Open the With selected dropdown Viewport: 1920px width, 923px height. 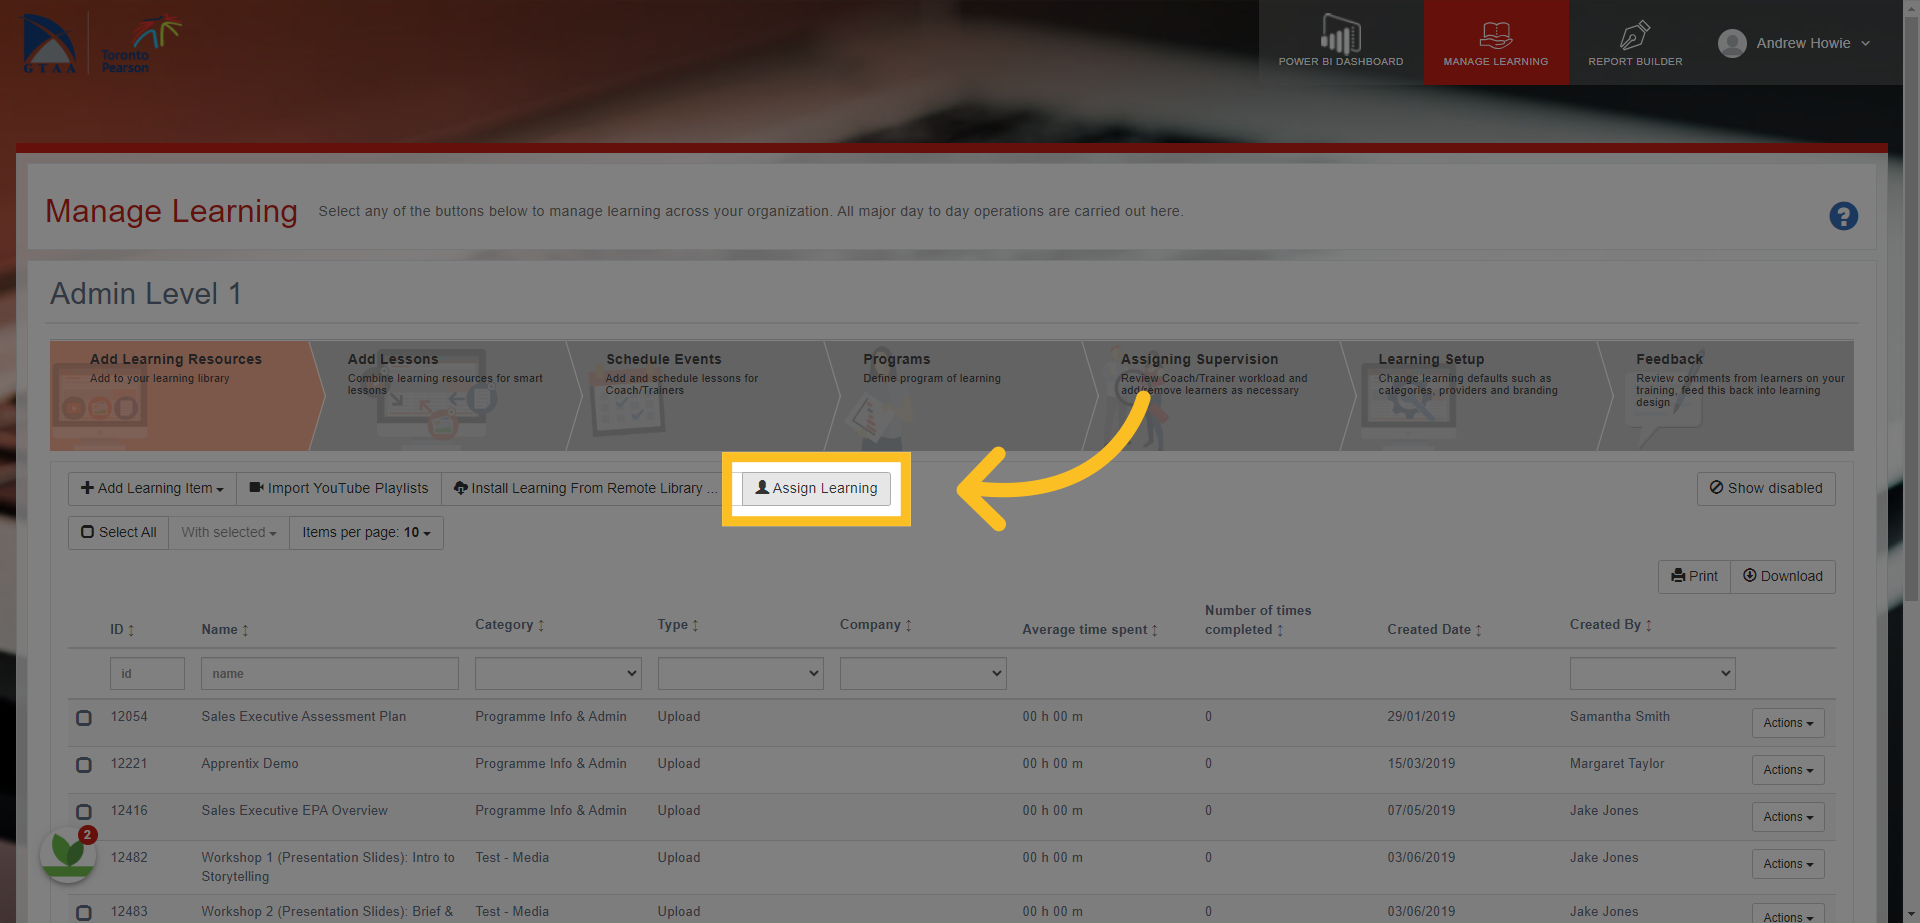coord(229,533)
